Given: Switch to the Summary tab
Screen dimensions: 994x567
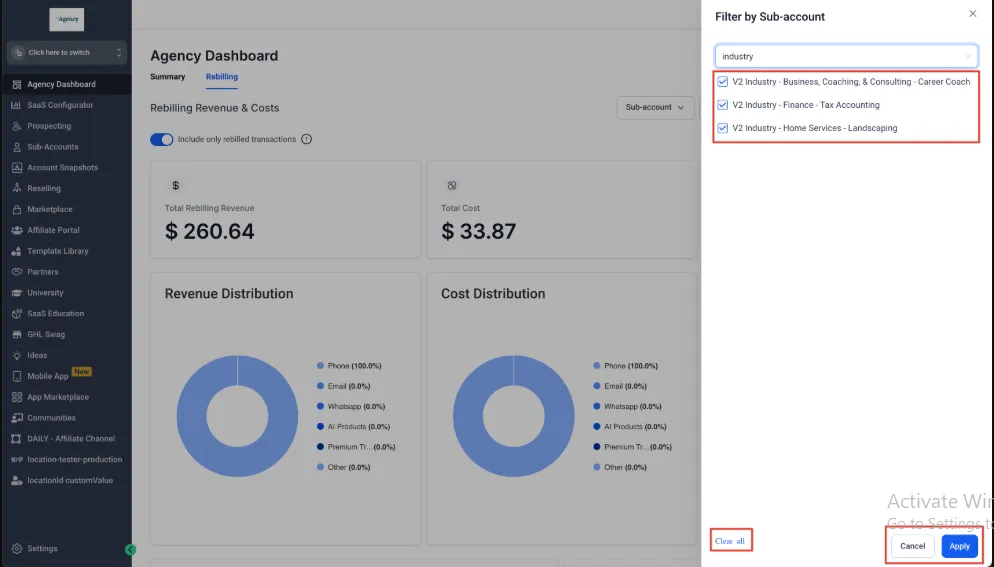Looking at the screenshot, I should 168,77.
